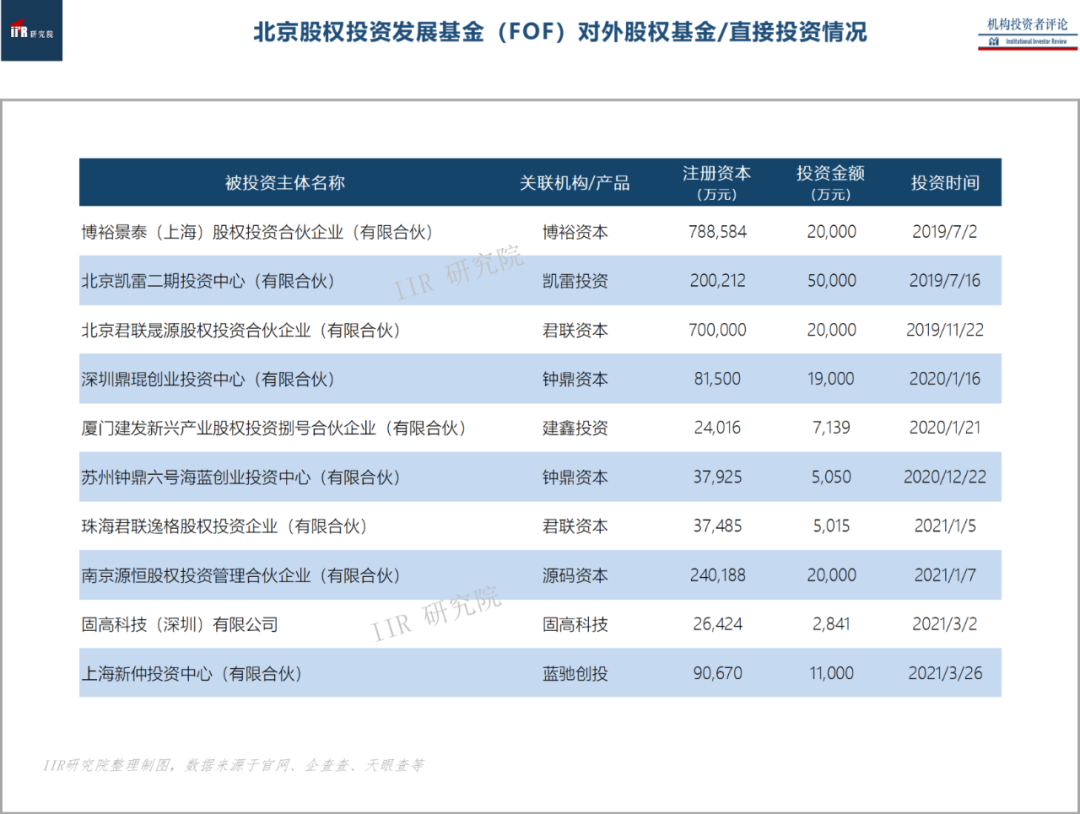Select 厦门建发新兴产业股权投资捌号合伙企业（有限合伙）
1080x814 pixels.
(x=273, y=428)
